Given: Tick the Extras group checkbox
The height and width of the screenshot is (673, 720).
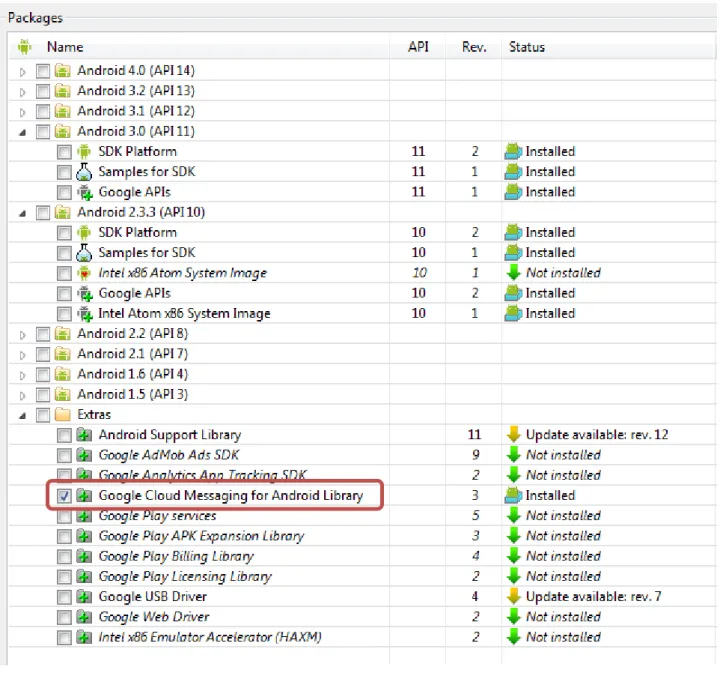Looking at the screenshot, I should tap(43, 415).
